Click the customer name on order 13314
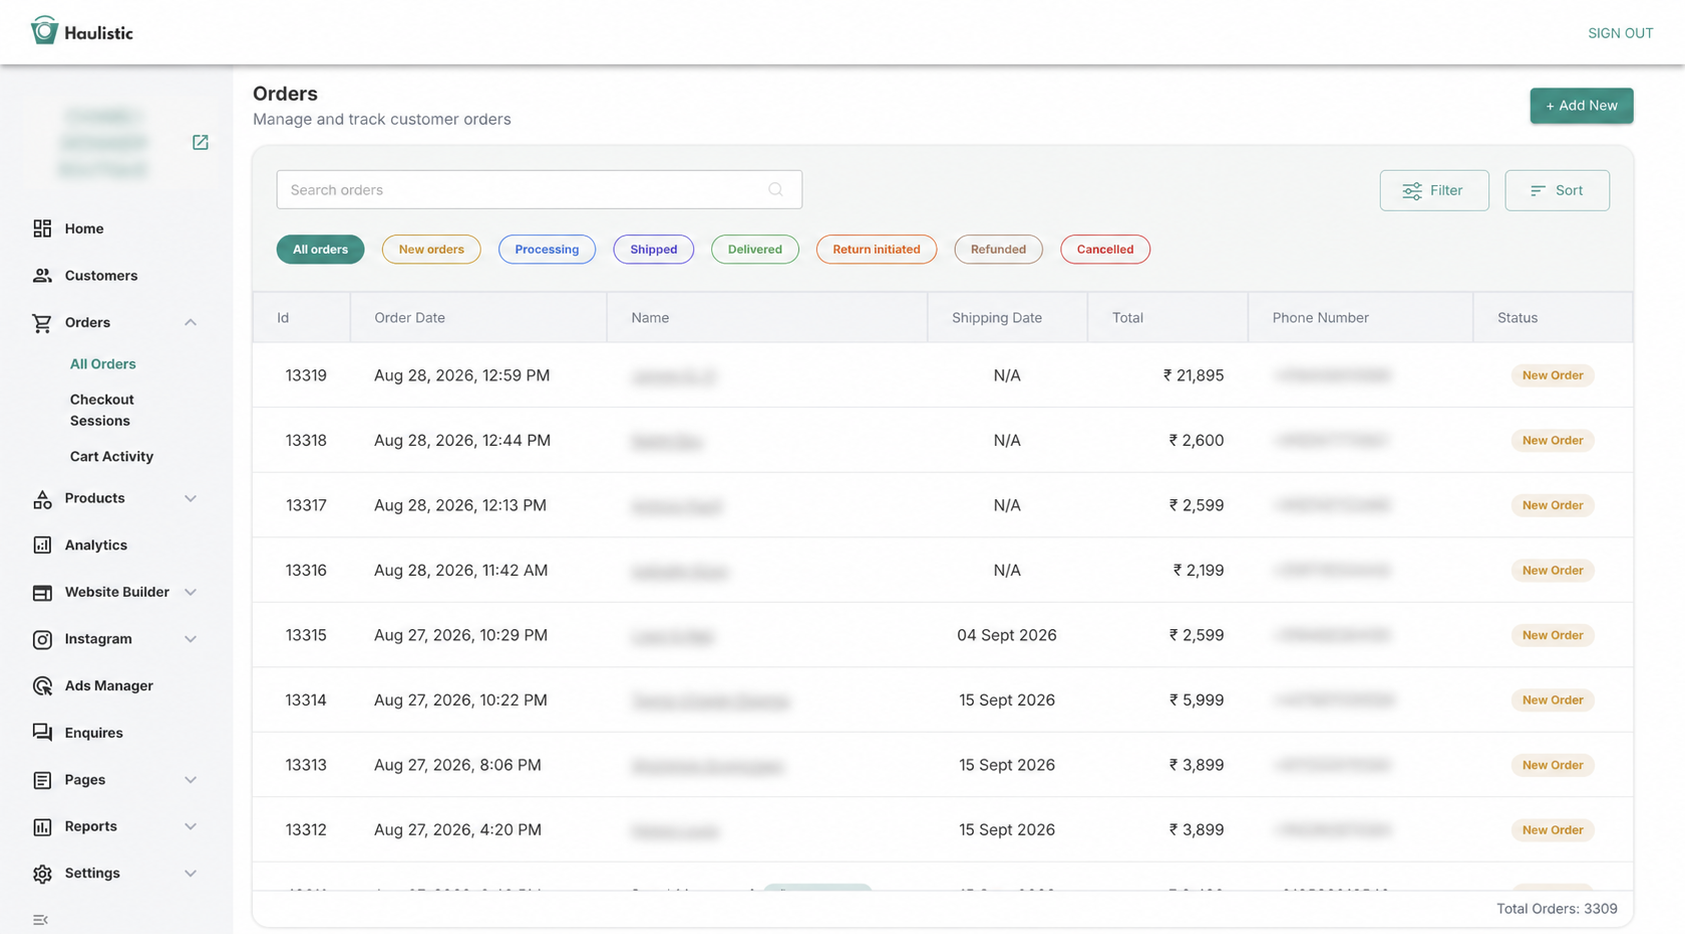1685x934 pixels. pos(710,701)
